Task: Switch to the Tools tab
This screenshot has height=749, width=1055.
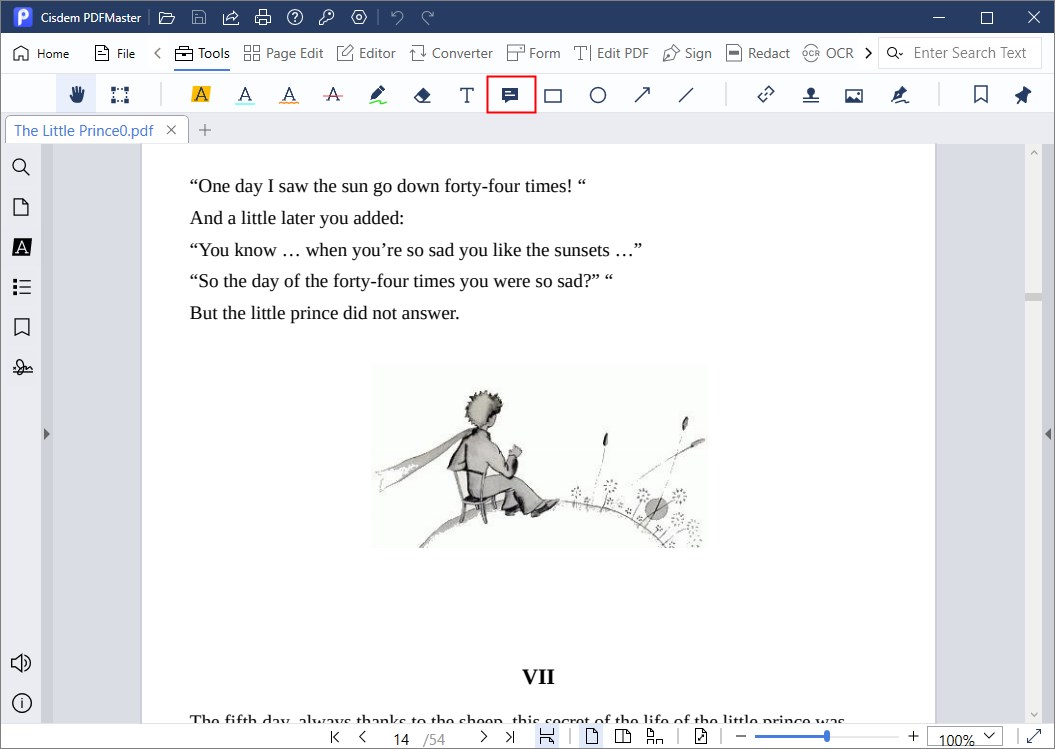Action: point(202,53)
